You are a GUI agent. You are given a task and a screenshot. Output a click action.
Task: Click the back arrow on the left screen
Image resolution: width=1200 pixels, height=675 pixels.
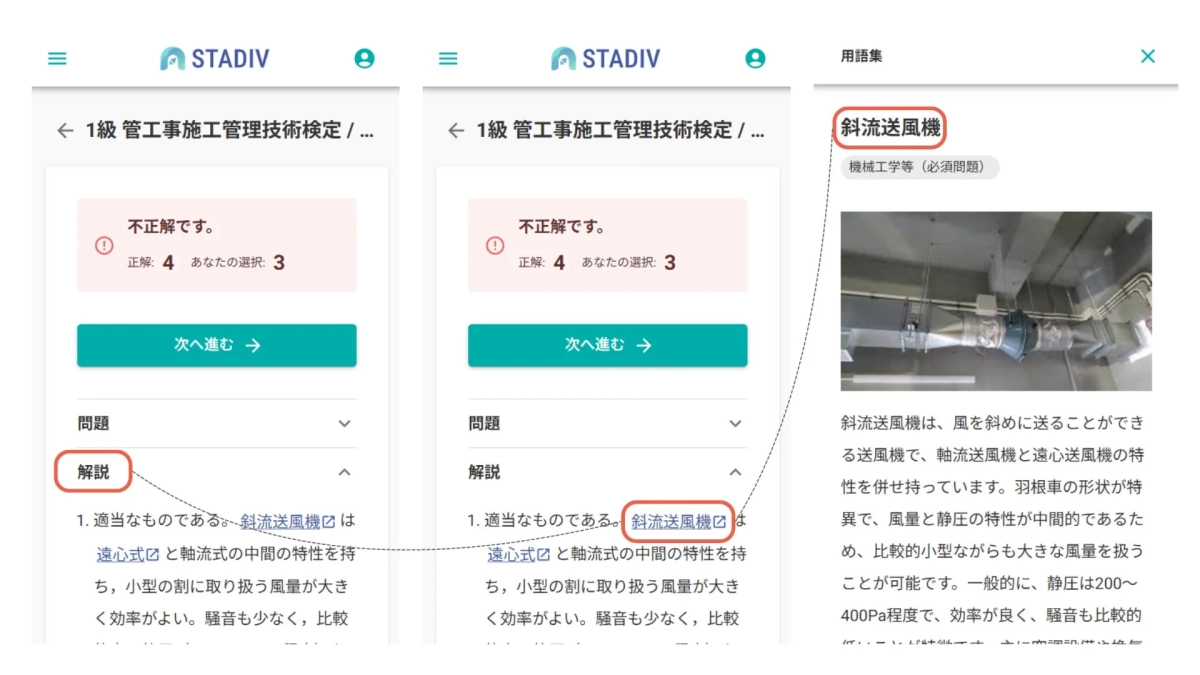tap(65, 131)
